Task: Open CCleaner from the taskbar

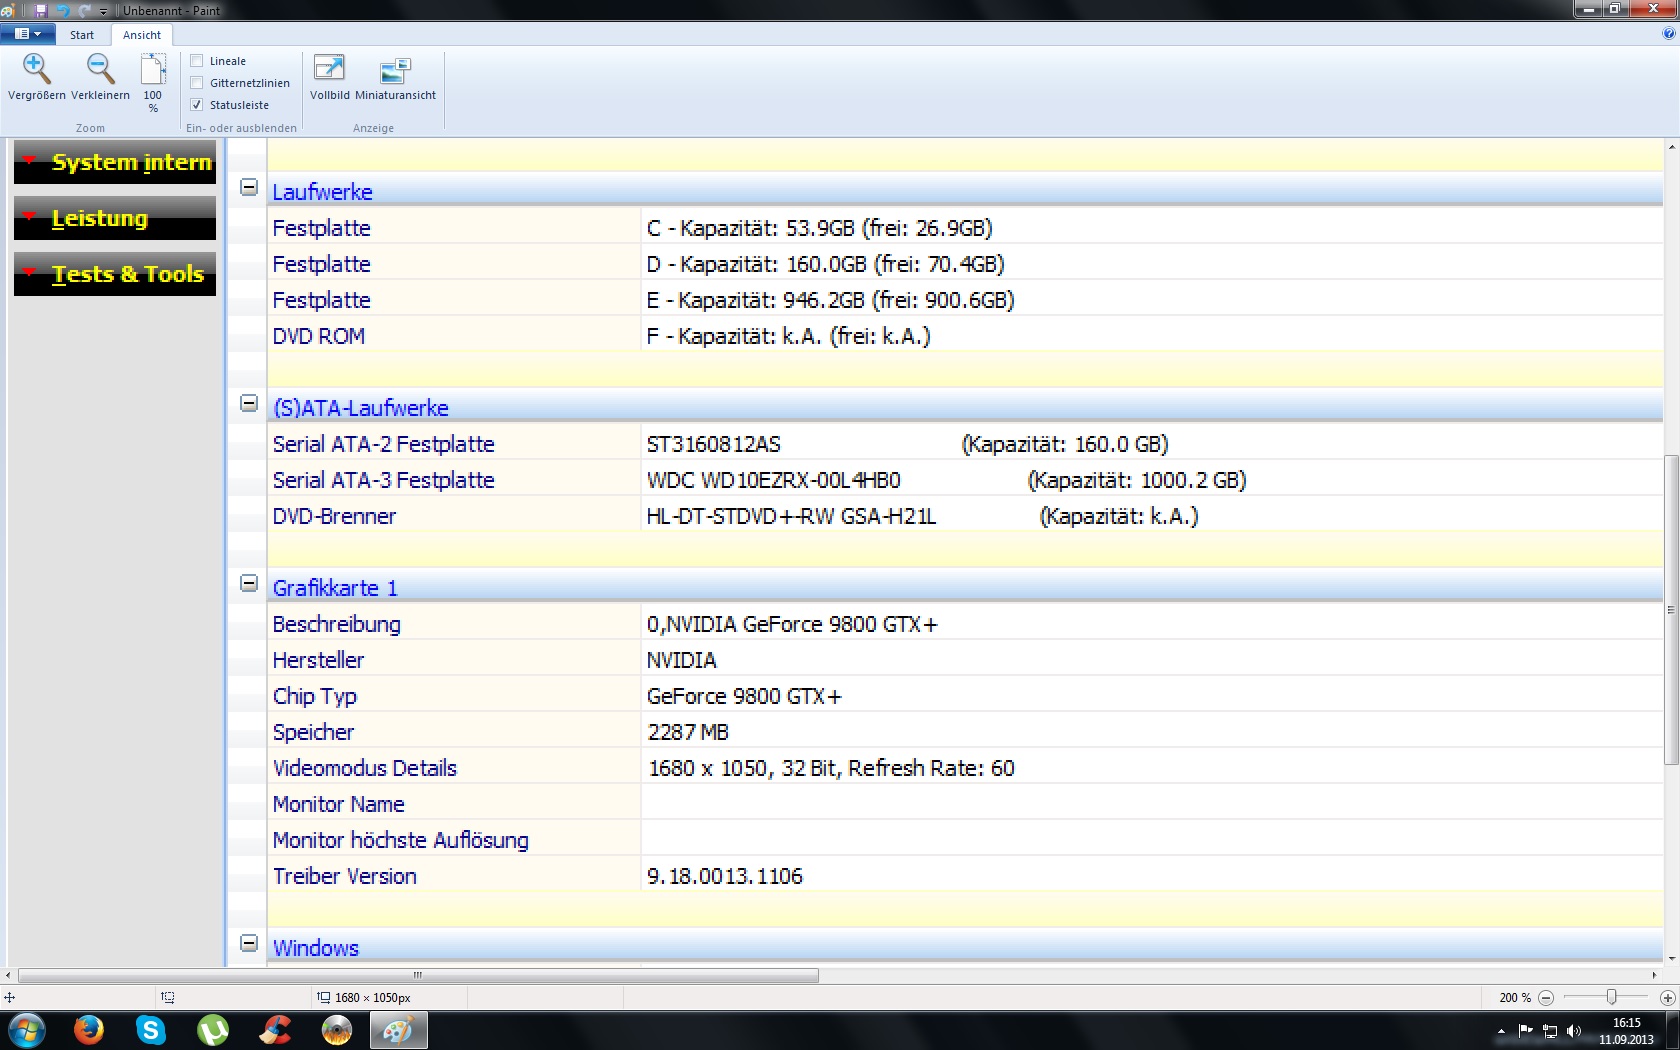Action: point(275,1030)
